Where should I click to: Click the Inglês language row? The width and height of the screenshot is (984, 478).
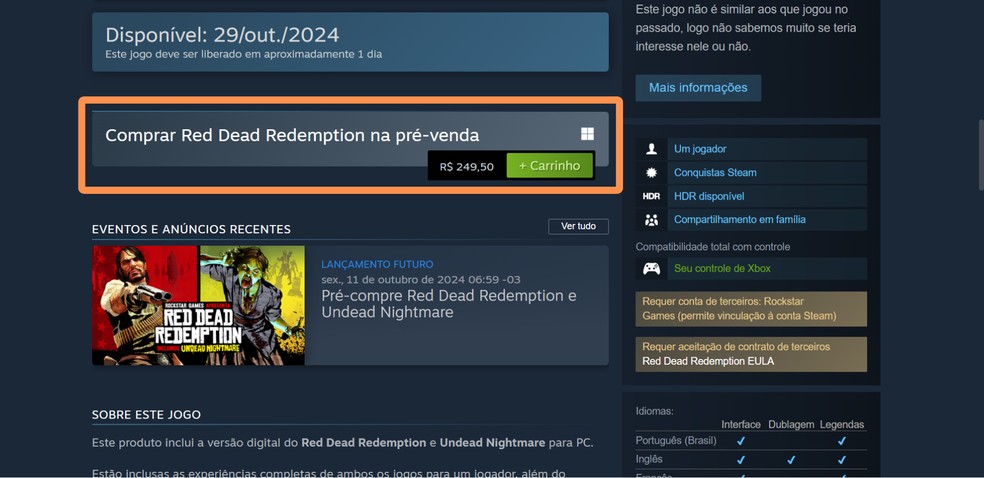(x=751, y=460)
